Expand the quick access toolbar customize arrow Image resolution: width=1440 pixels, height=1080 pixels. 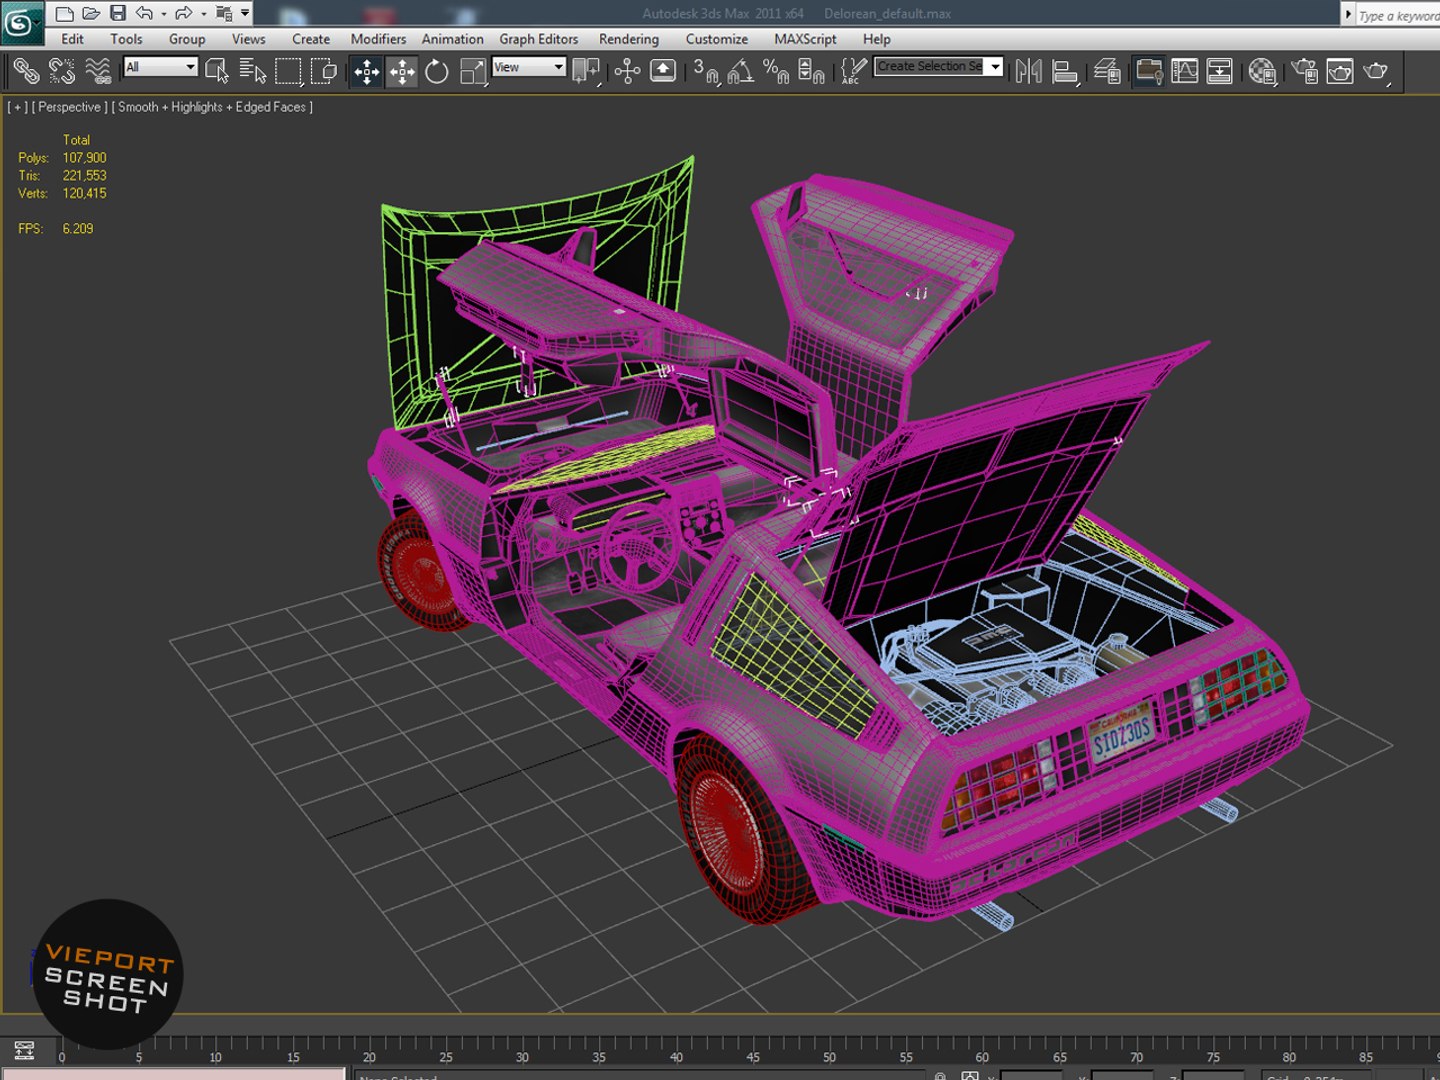tap(245, 13)
